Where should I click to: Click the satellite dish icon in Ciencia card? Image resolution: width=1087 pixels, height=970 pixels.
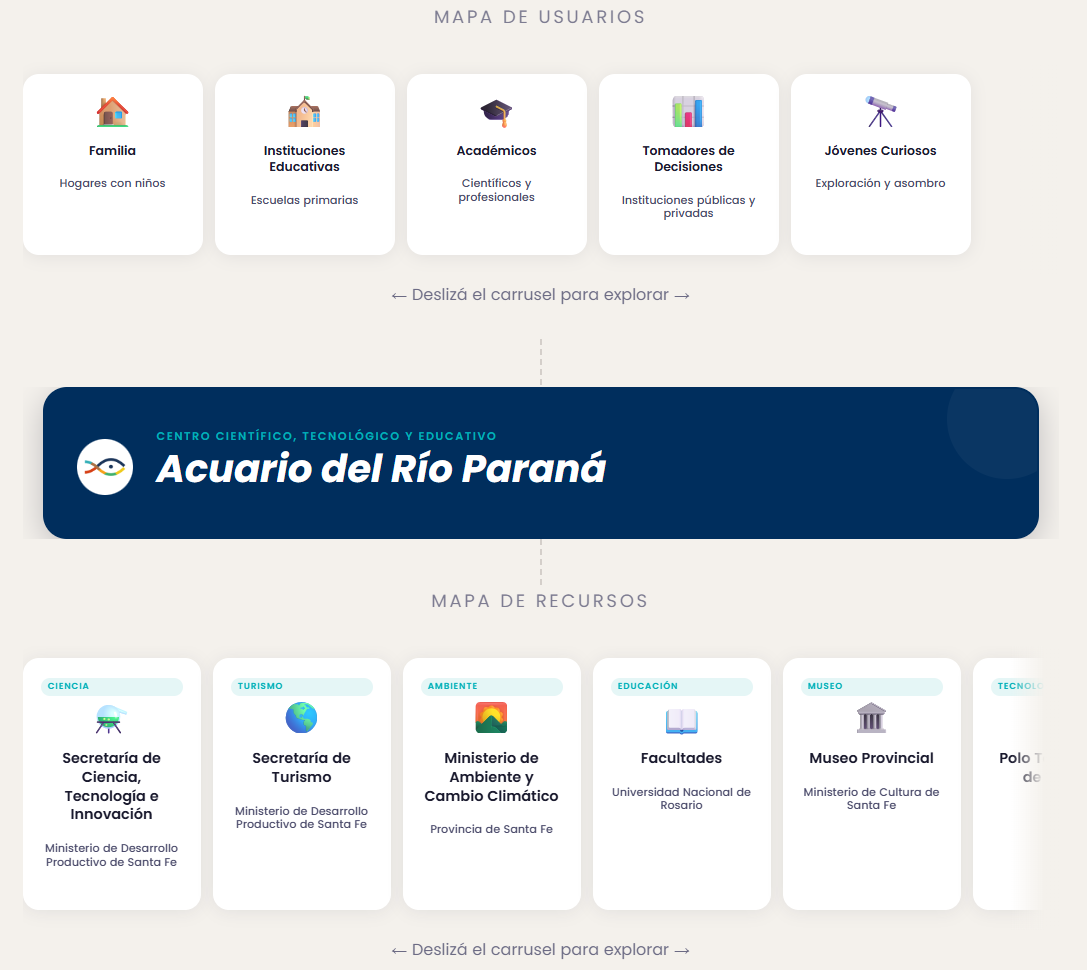pos(111,718)
